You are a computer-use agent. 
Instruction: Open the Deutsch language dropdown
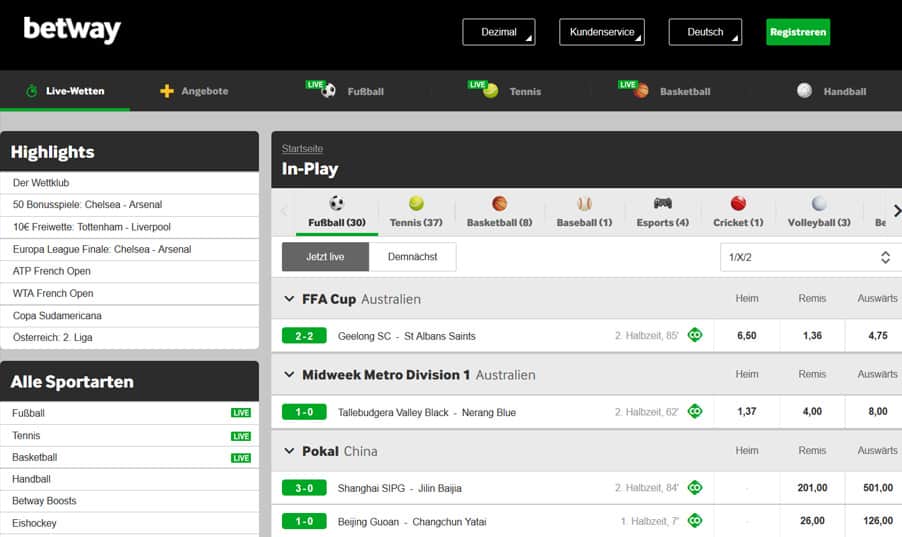click(x=705, y=32)
